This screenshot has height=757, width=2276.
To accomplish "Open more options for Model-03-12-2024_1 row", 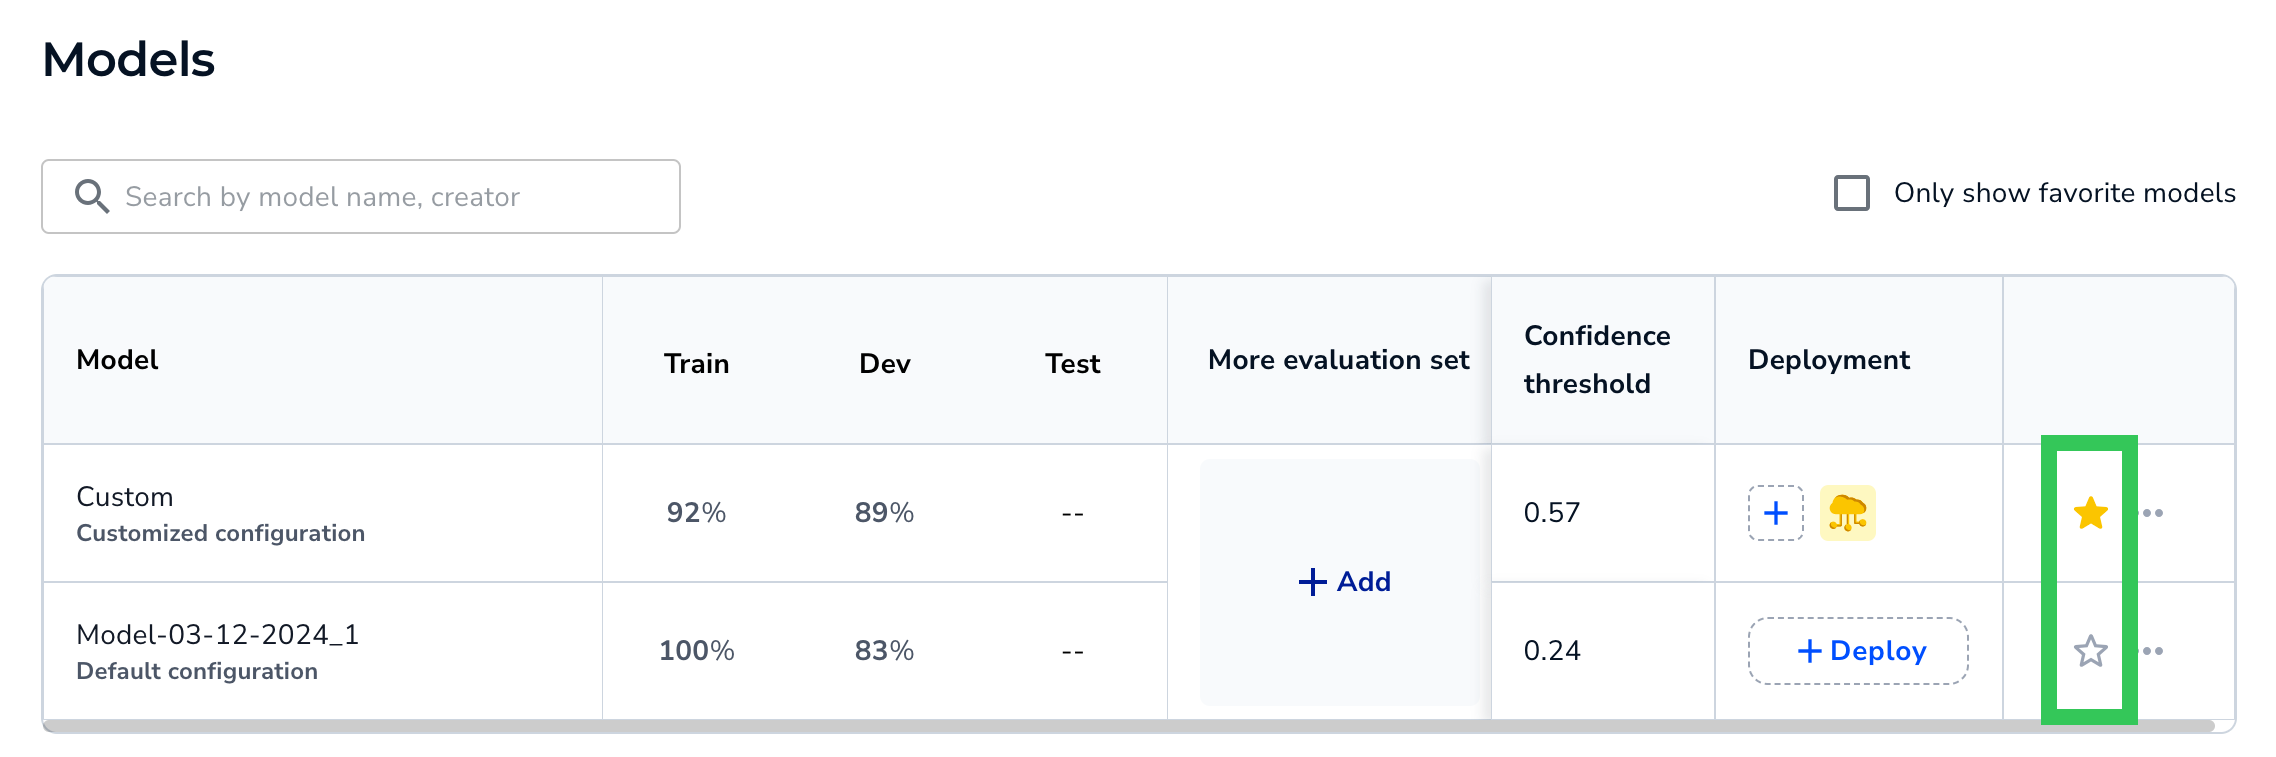I will click(x=2153, y=651).
